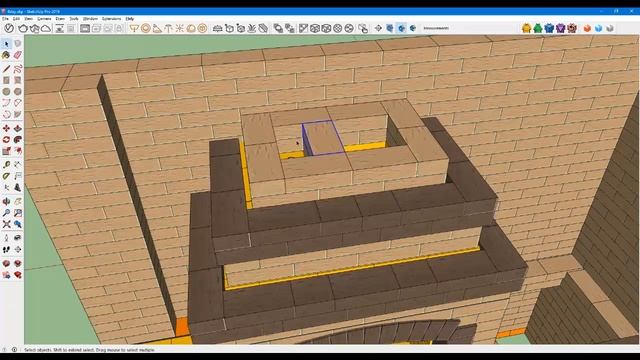Click the blue-outlined selected brick
This screenshot has width=640, height=360.
tap(323, 138)
